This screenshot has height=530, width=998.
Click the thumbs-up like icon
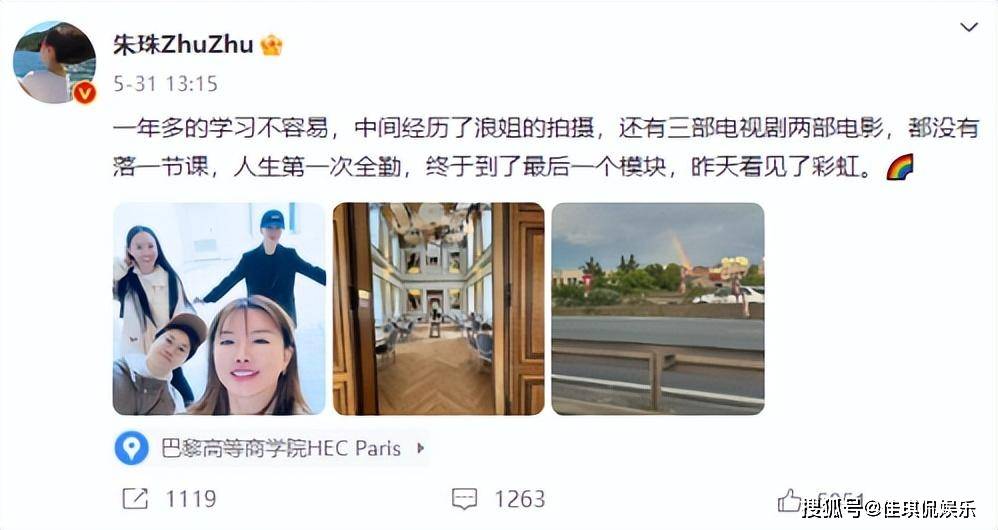(x=789, y=500)
